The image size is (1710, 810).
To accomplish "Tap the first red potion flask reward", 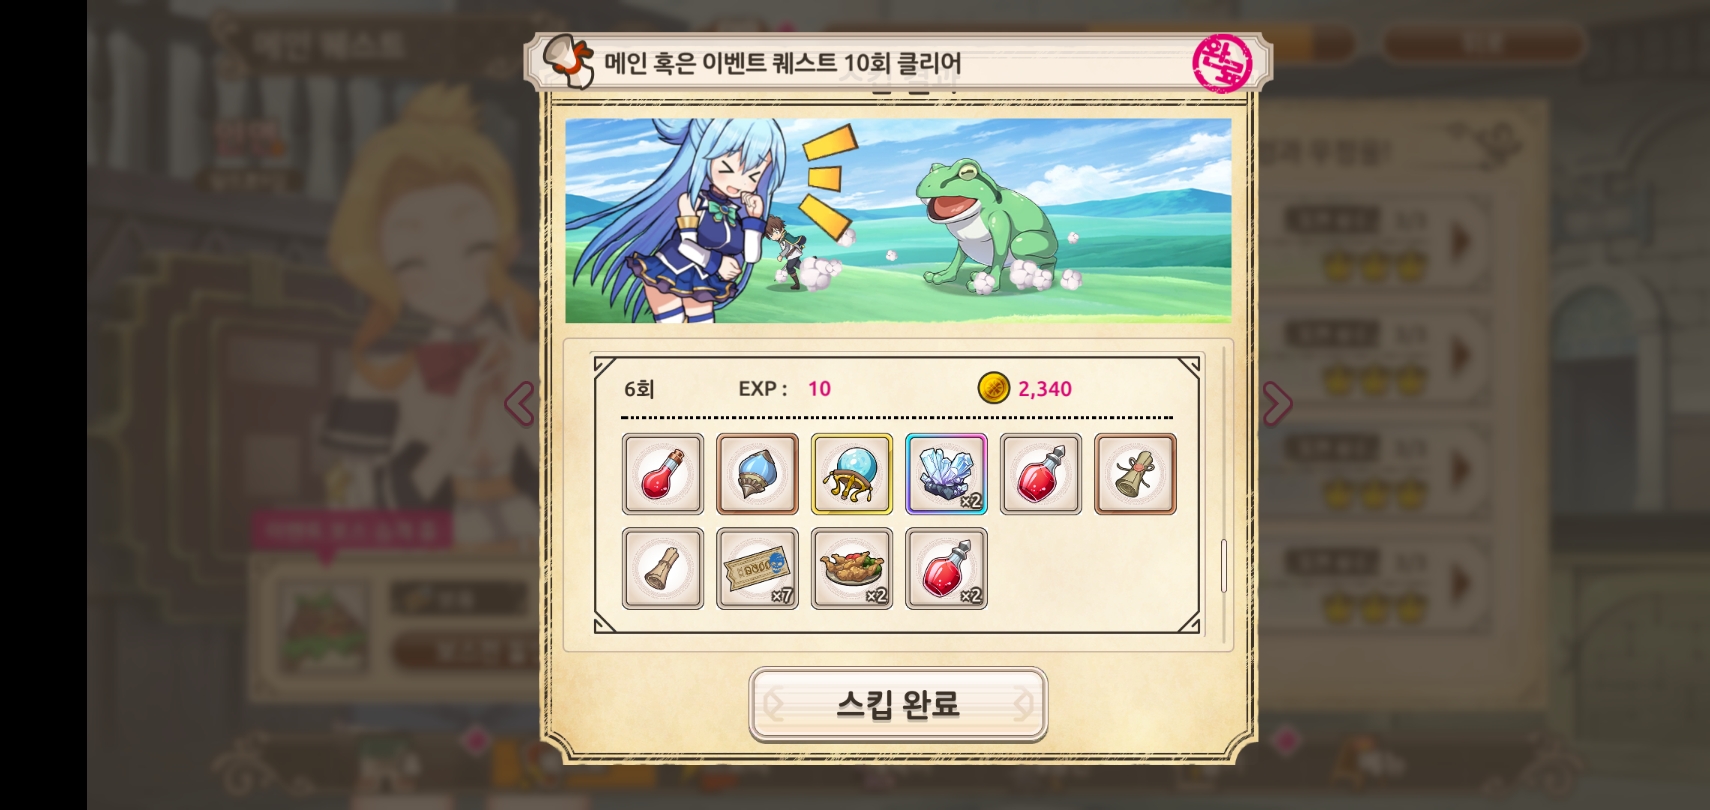I will pos(662,474).
